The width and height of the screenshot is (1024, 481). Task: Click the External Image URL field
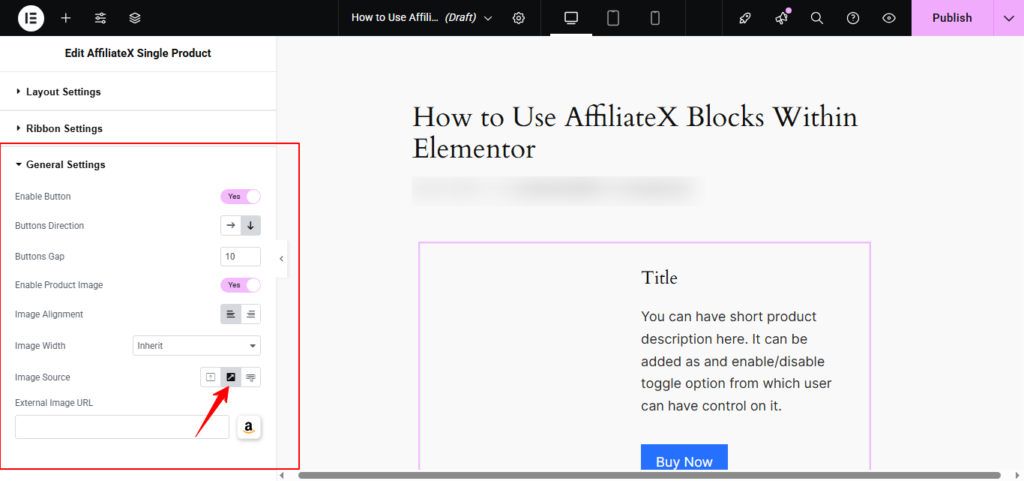tap(108, 427)
